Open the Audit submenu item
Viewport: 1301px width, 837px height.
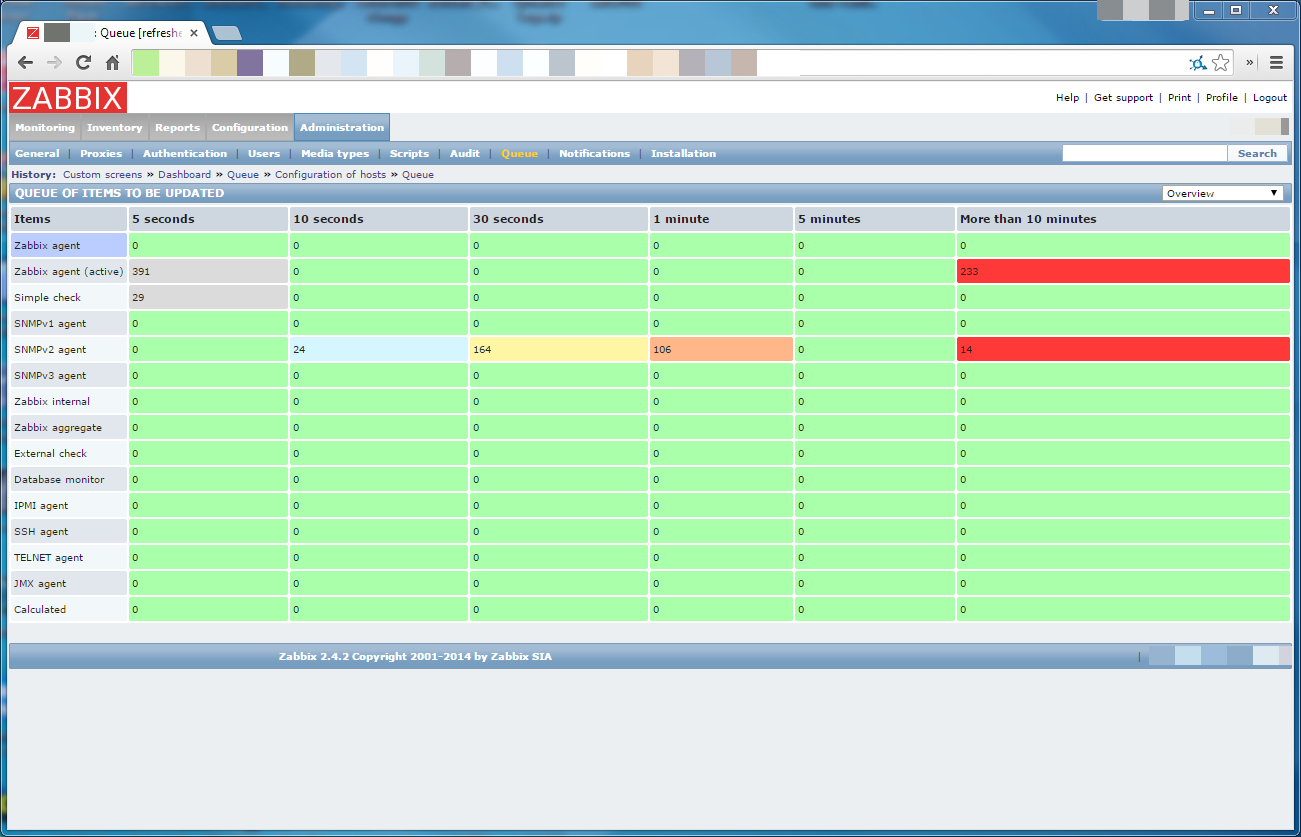[465, 154]
